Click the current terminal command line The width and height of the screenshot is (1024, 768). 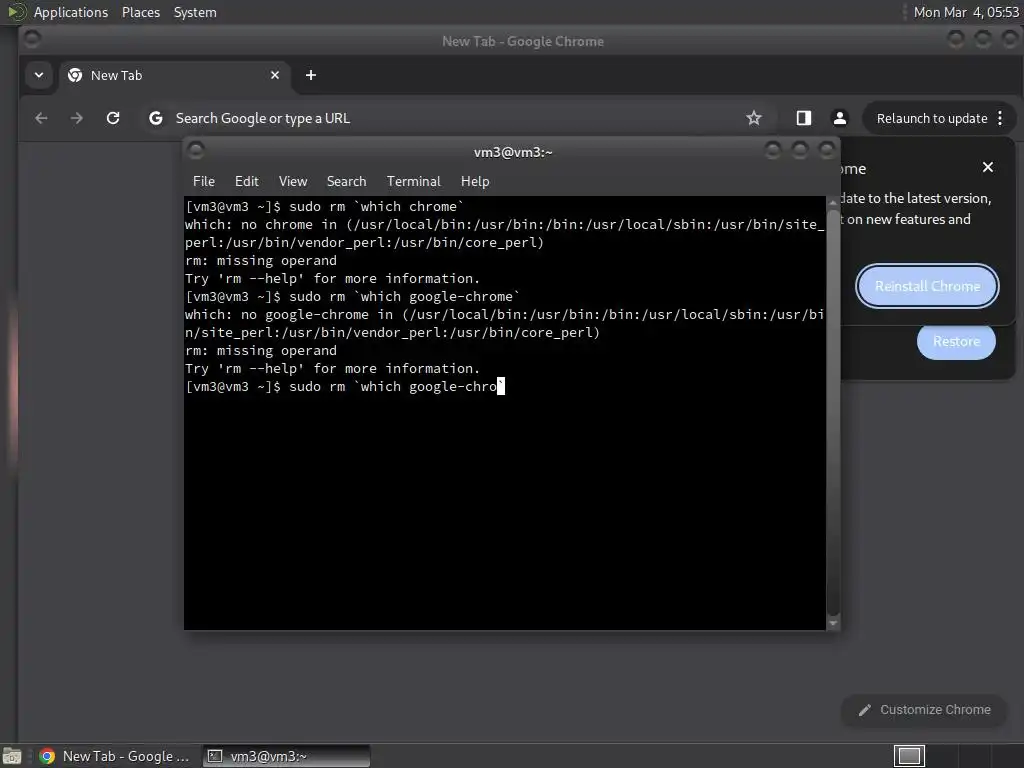pyautogui.click(x=345, y=387)
